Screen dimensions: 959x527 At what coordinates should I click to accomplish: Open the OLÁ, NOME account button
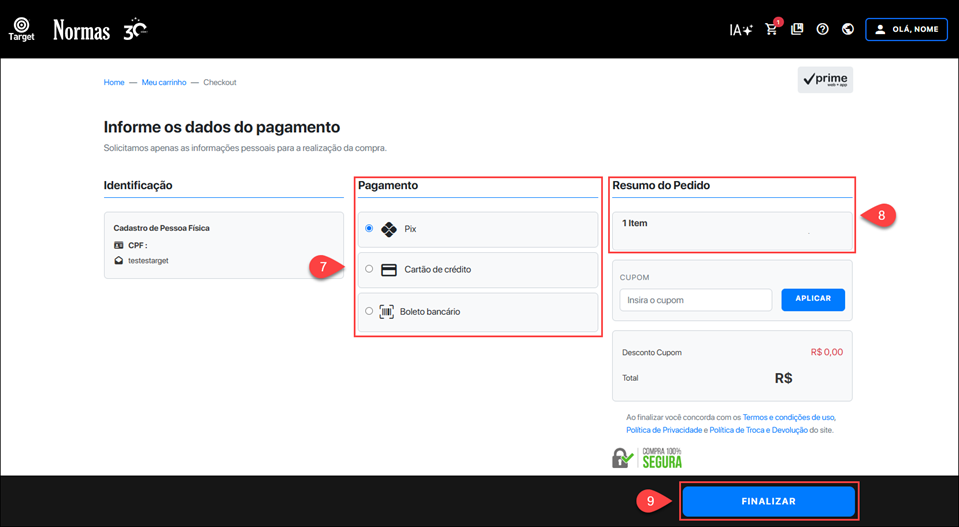tap(906, 29)
